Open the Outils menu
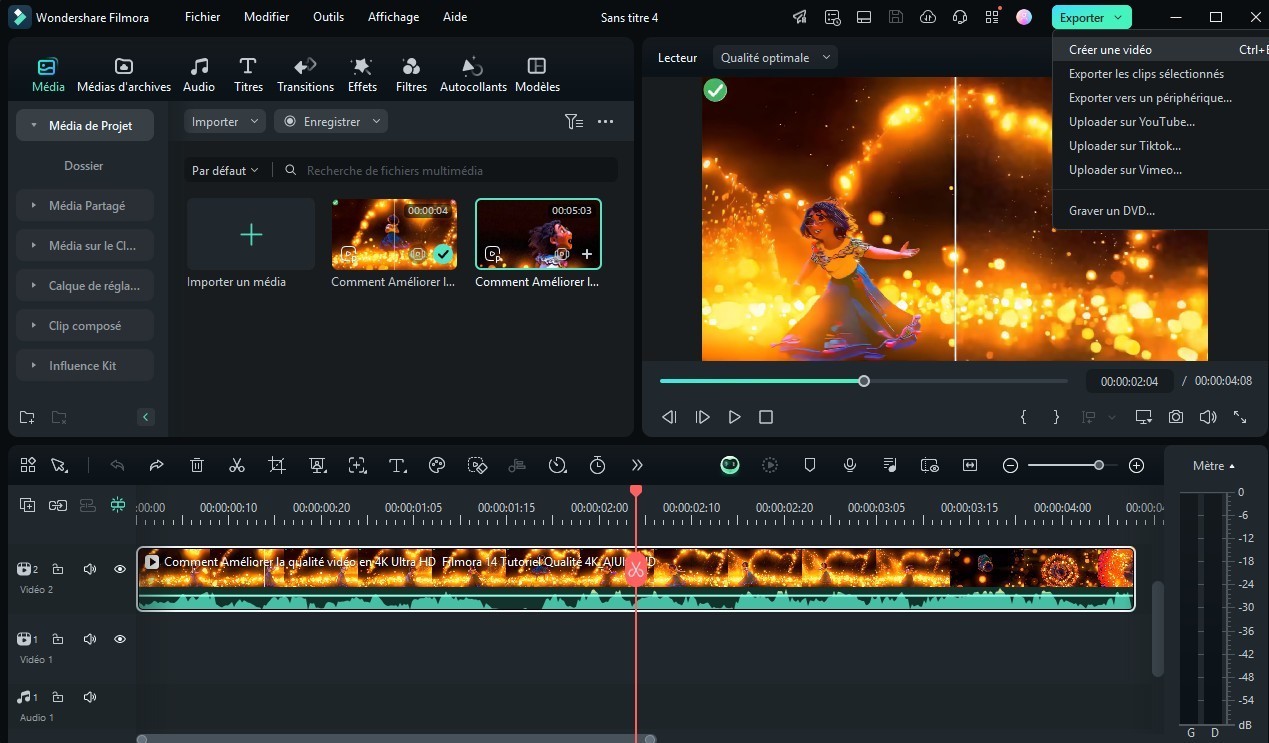This screenshot has height=743, width=1269. (328, 17)
